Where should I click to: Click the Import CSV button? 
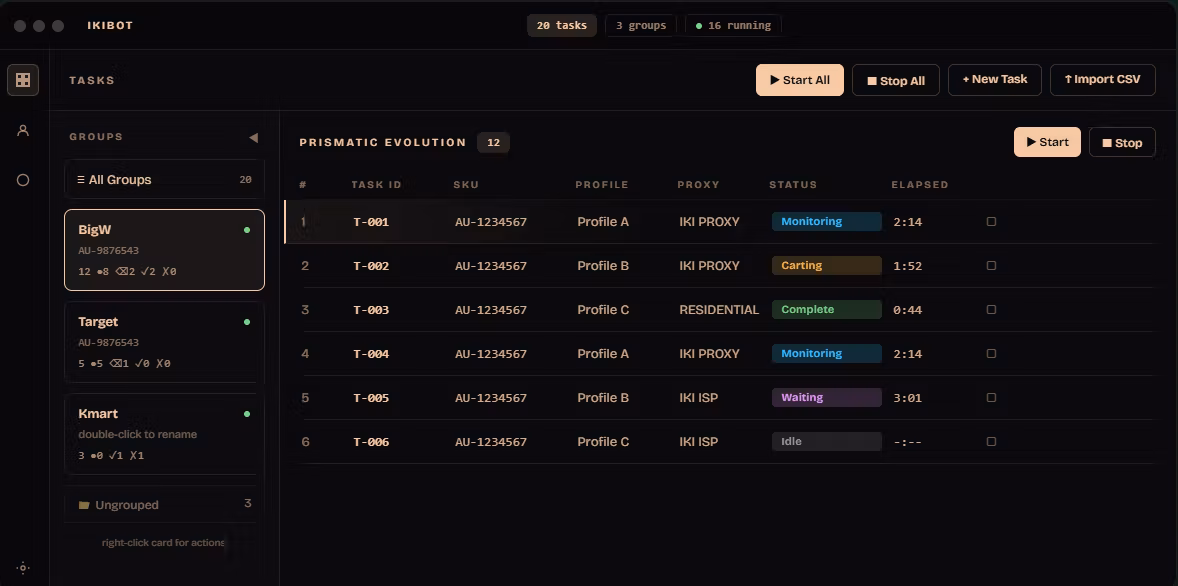[x=1102, y=80]
